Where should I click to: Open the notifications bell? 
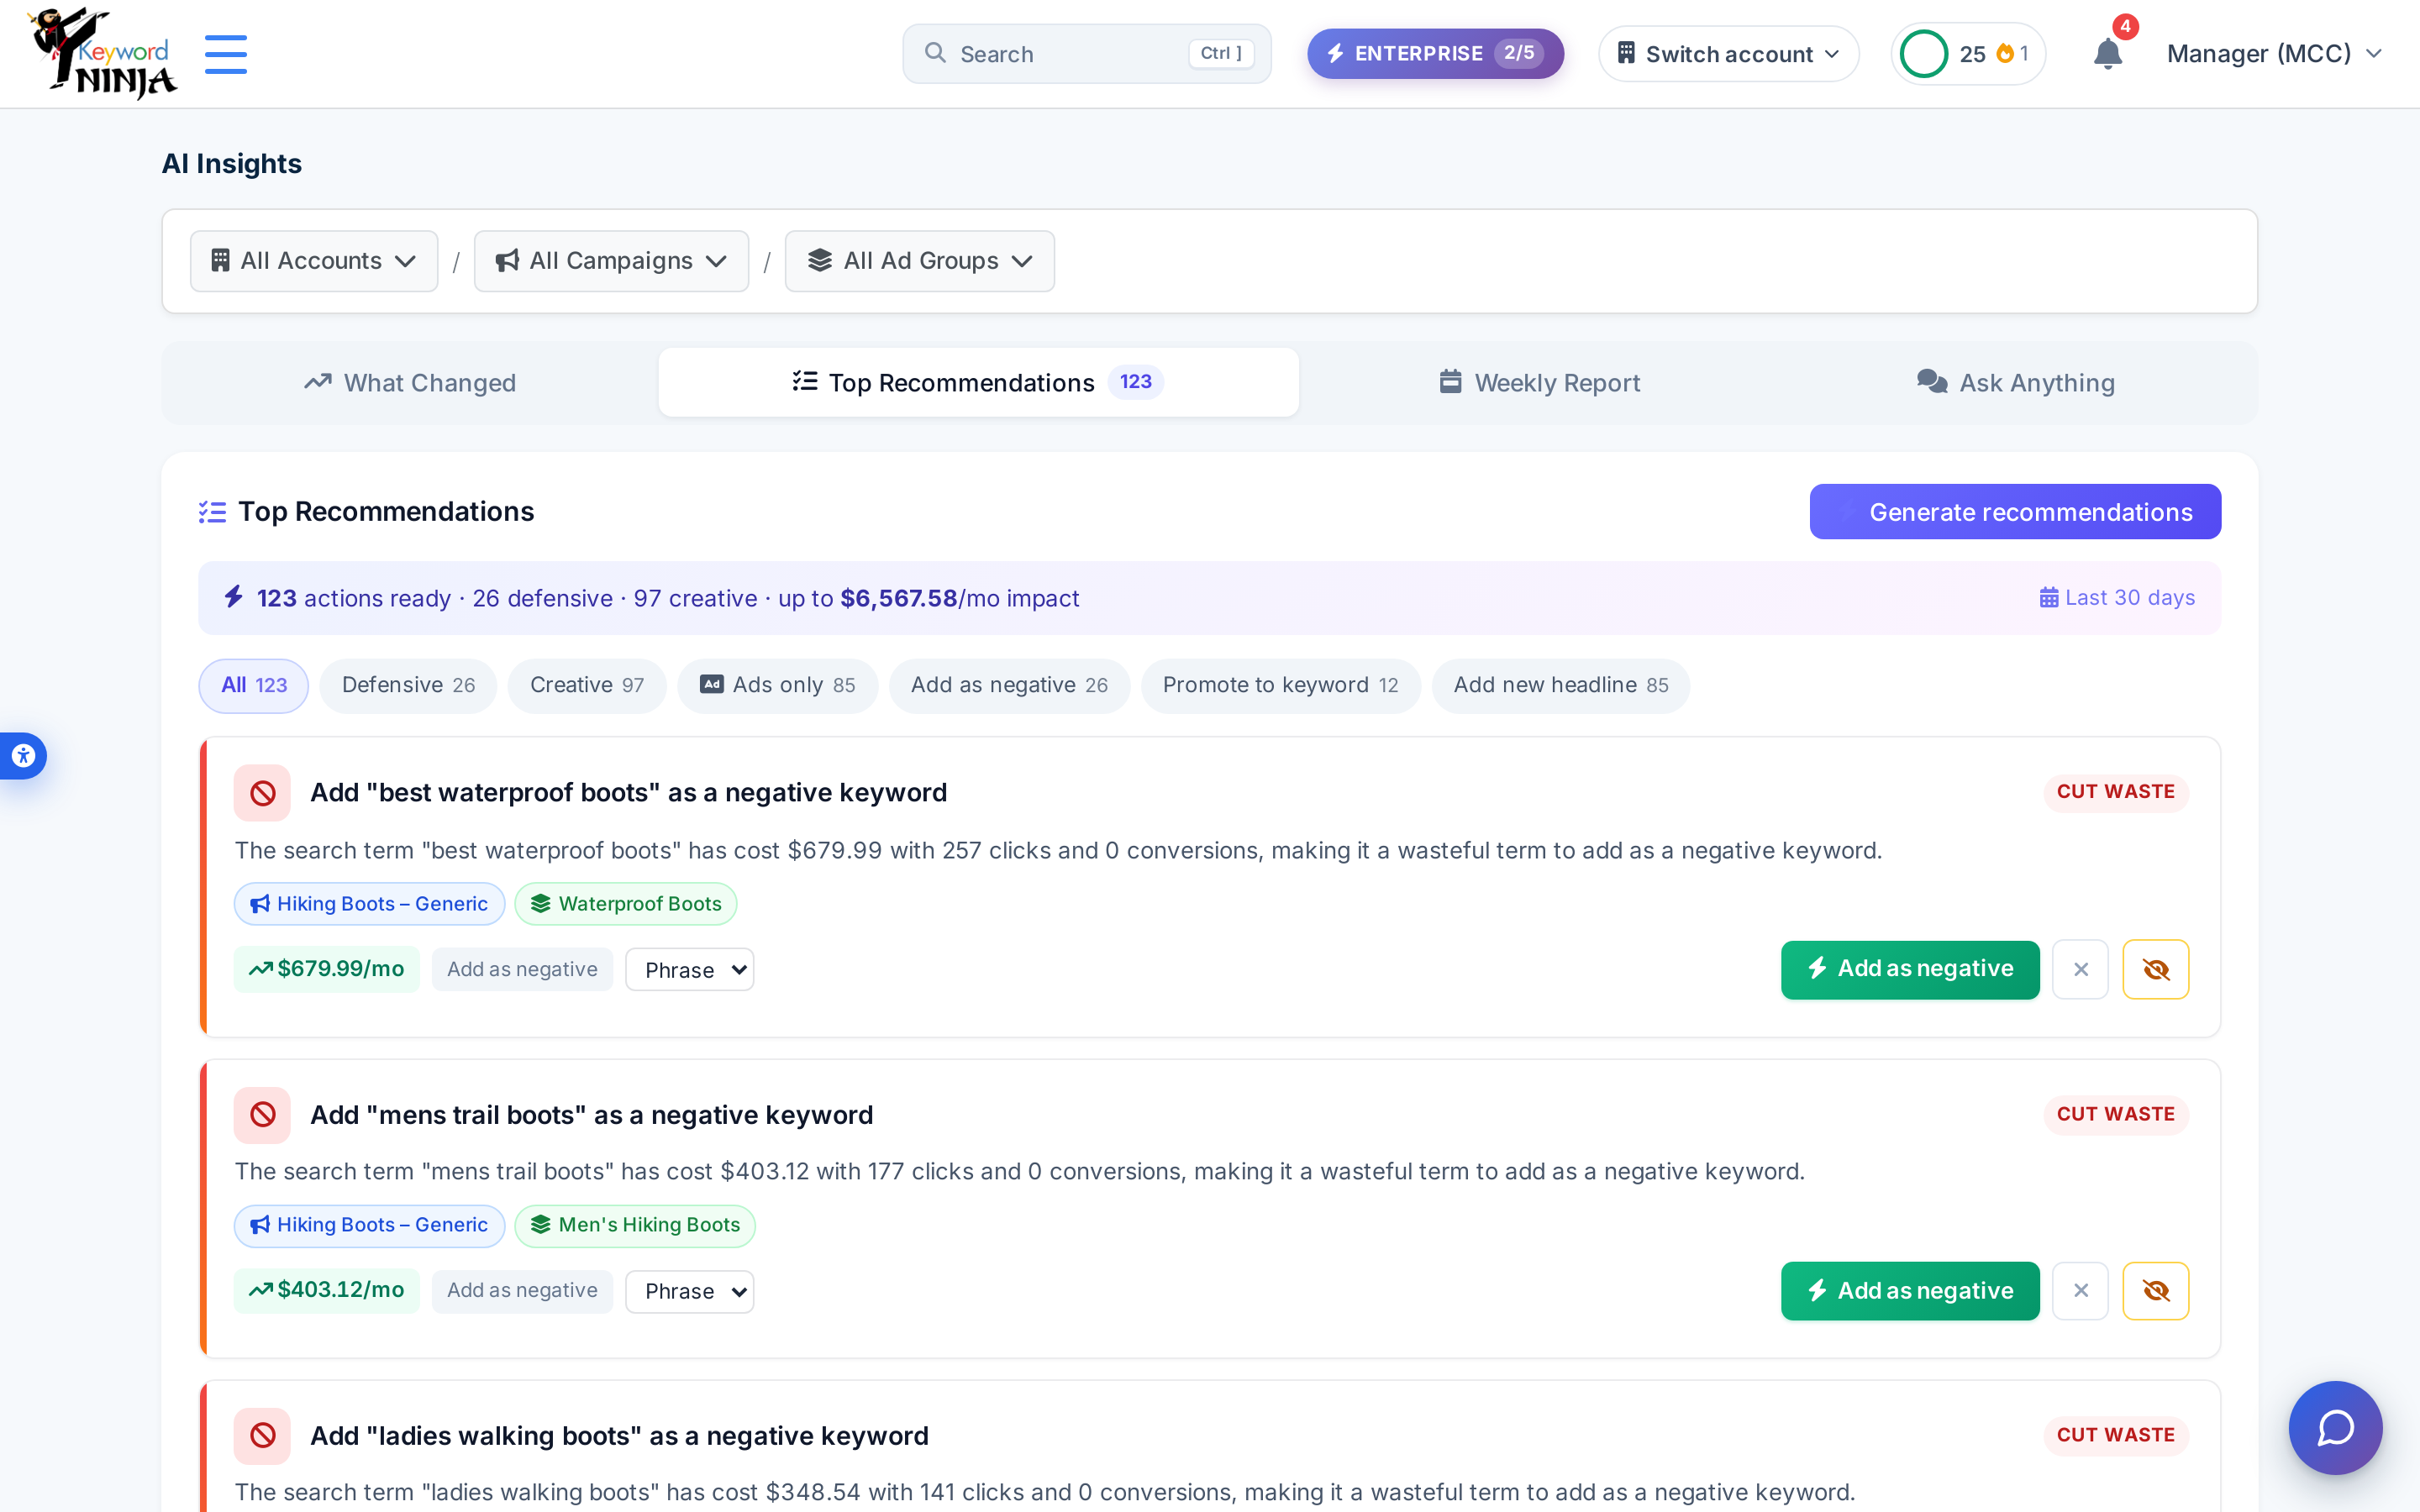coord(2107,54)
